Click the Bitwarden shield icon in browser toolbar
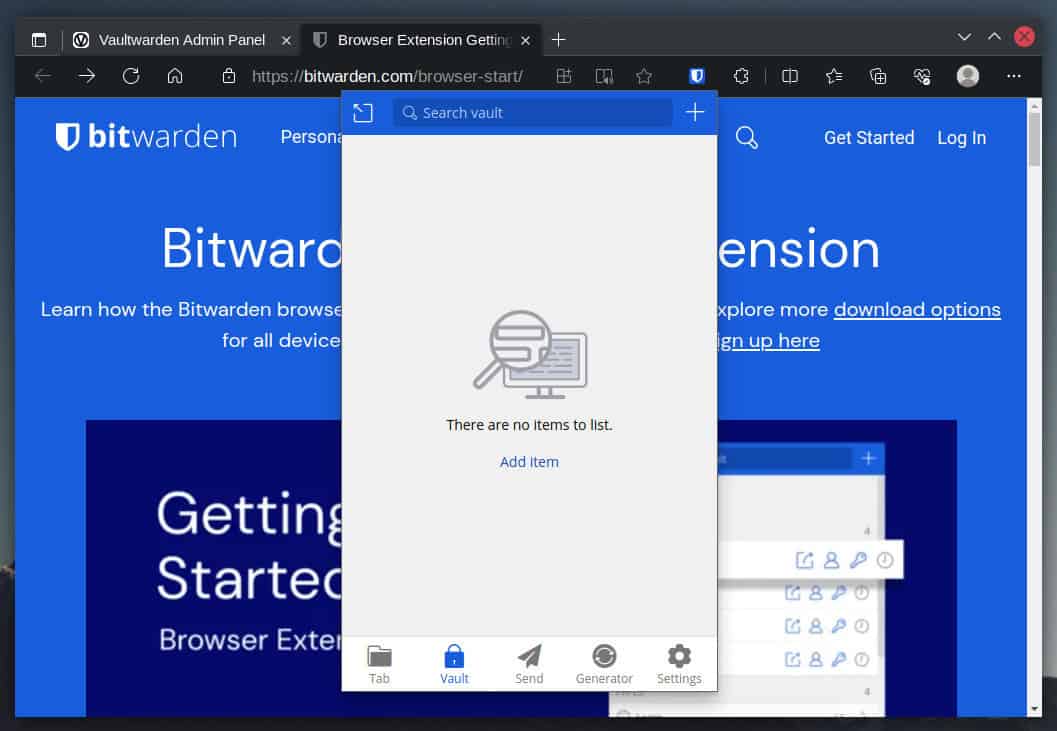Screen dimensions: 1057x731 coord(696,75)
